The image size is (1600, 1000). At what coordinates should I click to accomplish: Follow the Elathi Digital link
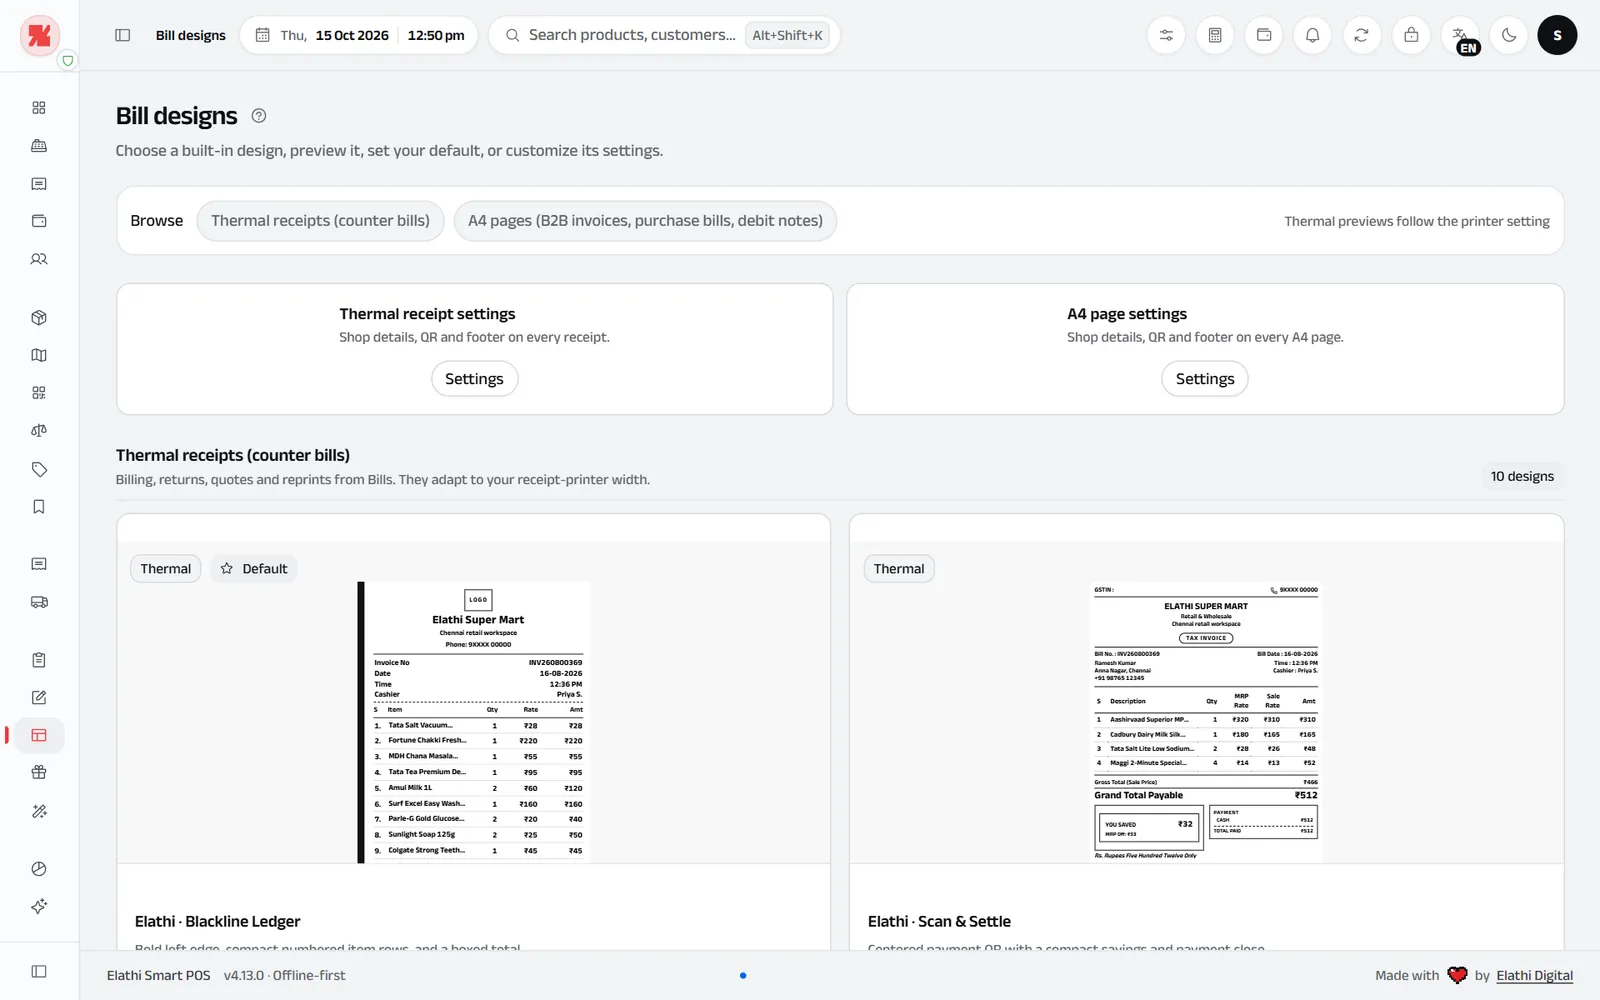tap(1534, 976)
